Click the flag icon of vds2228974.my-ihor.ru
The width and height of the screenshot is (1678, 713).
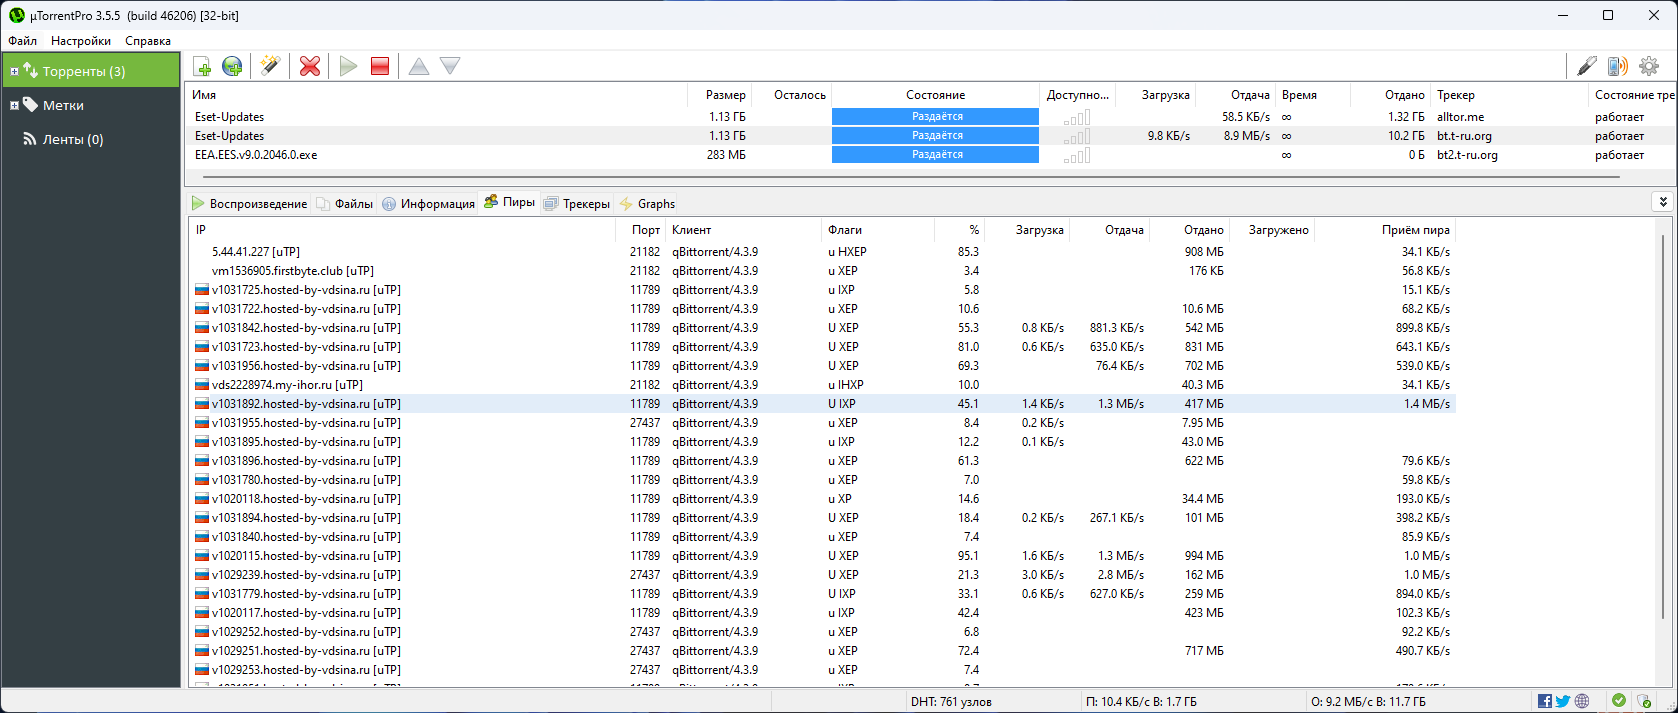coord(202,385)
